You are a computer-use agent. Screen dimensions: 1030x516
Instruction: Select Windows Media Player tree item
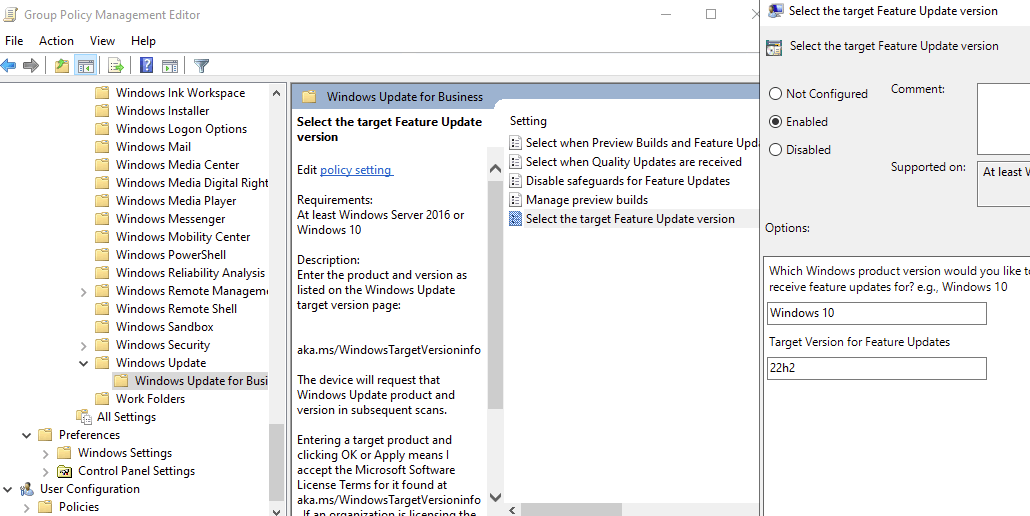(x=176, y=201)
